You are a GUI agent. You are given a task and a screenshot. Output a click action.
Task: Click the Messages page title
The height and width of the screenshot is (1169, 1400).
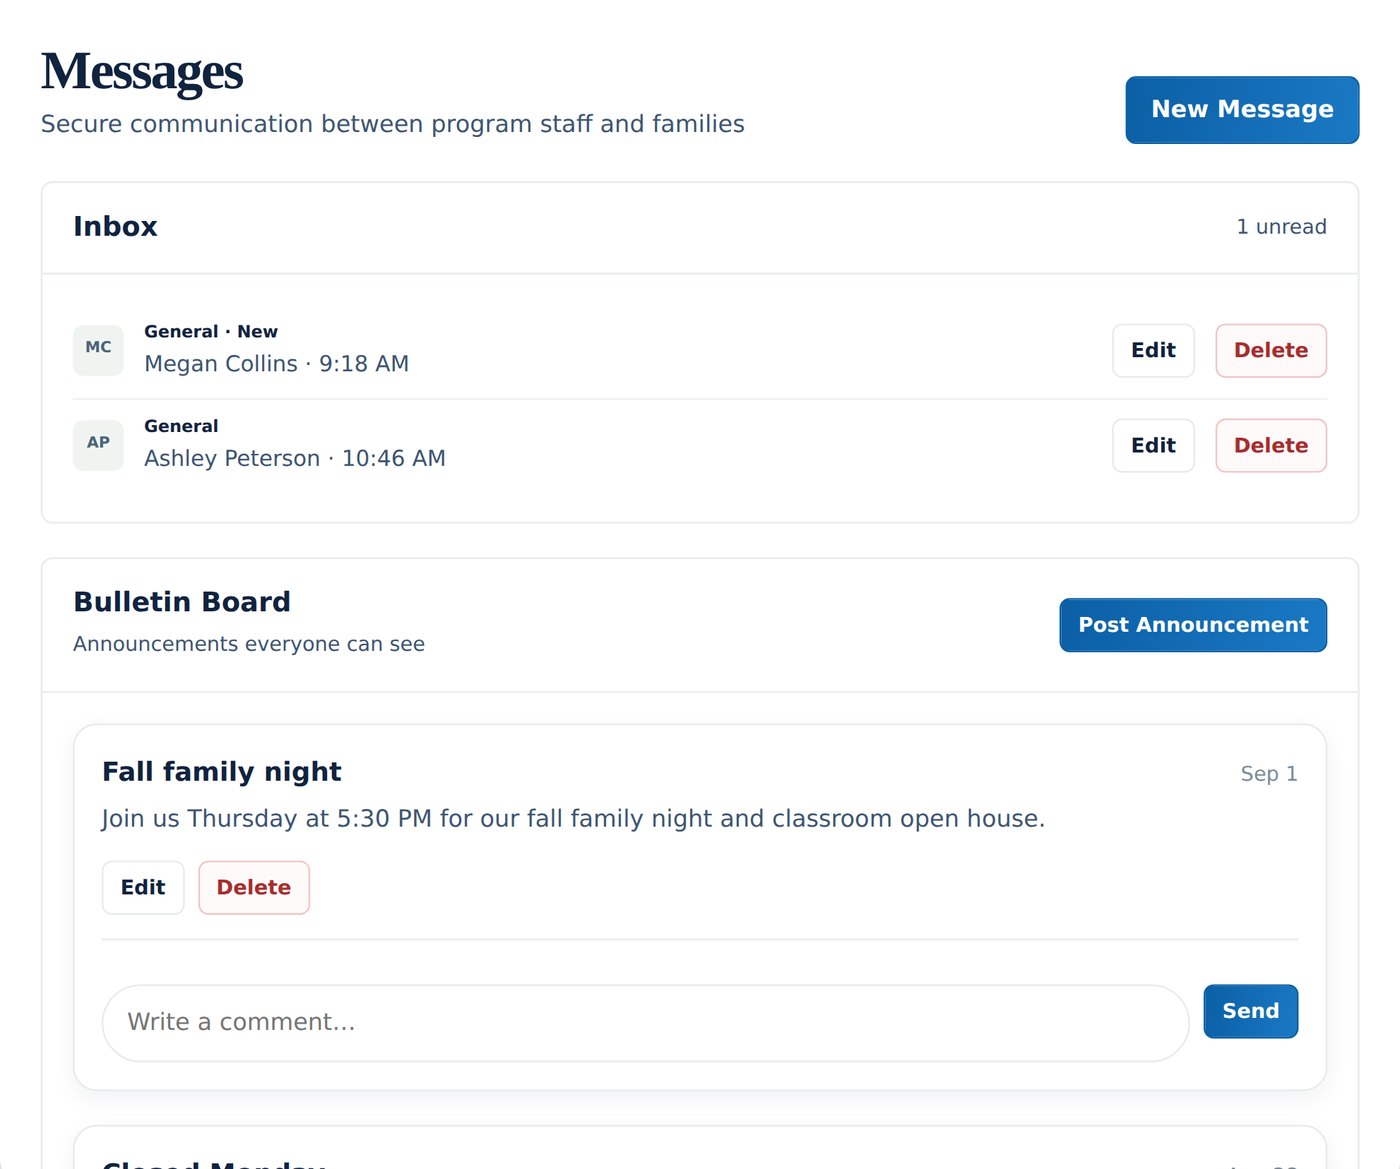coord(142,72)
